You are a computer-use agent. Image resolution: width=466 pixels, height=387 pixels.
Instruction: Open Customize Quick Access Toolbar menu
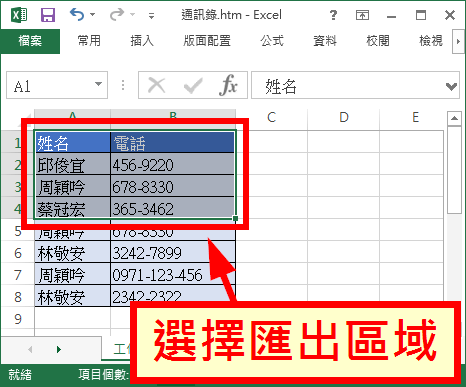point(151,15)
